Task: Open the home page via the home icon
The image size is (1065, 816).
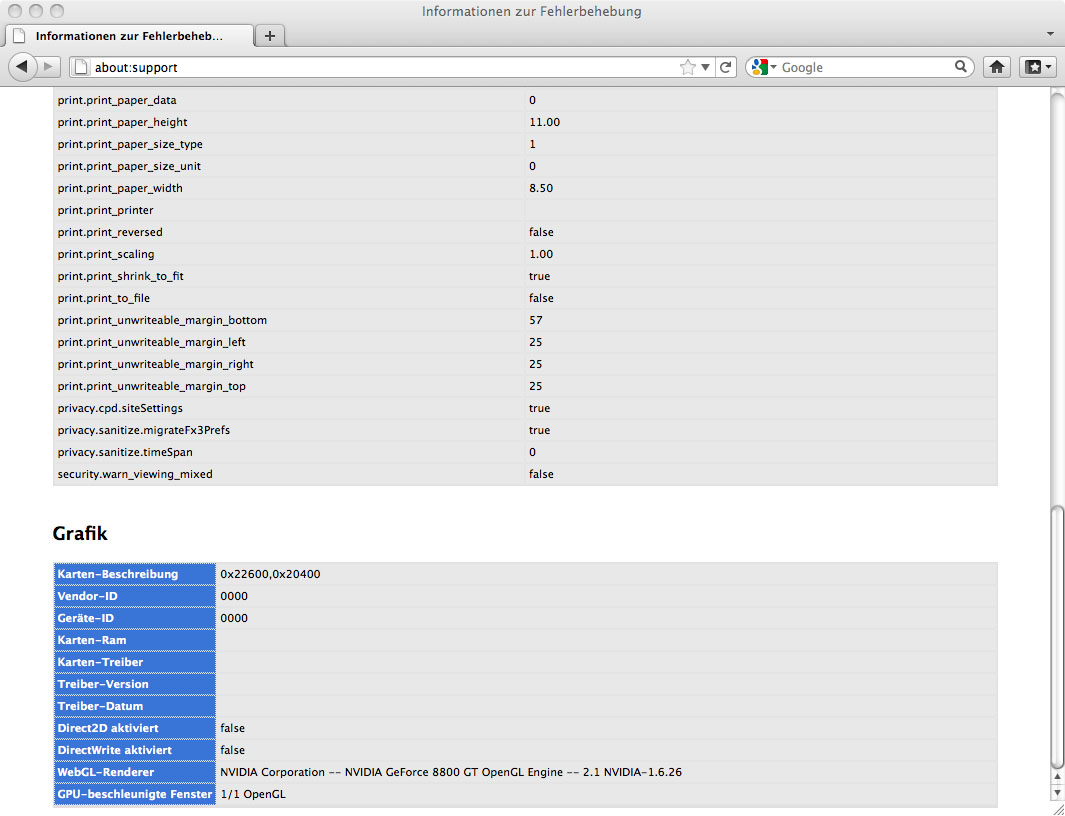Action: point(996,66)
